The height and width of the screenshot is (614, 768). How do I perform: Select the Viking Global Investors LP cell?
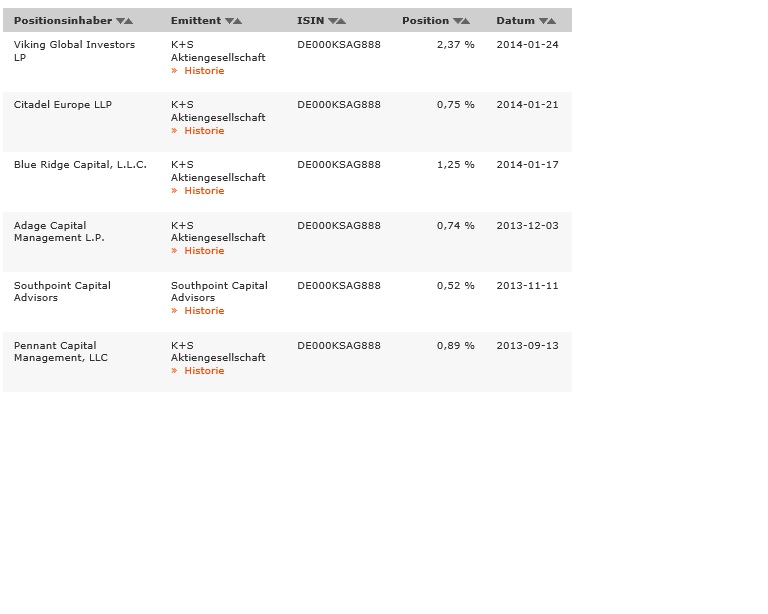click(x=74, y=51)
